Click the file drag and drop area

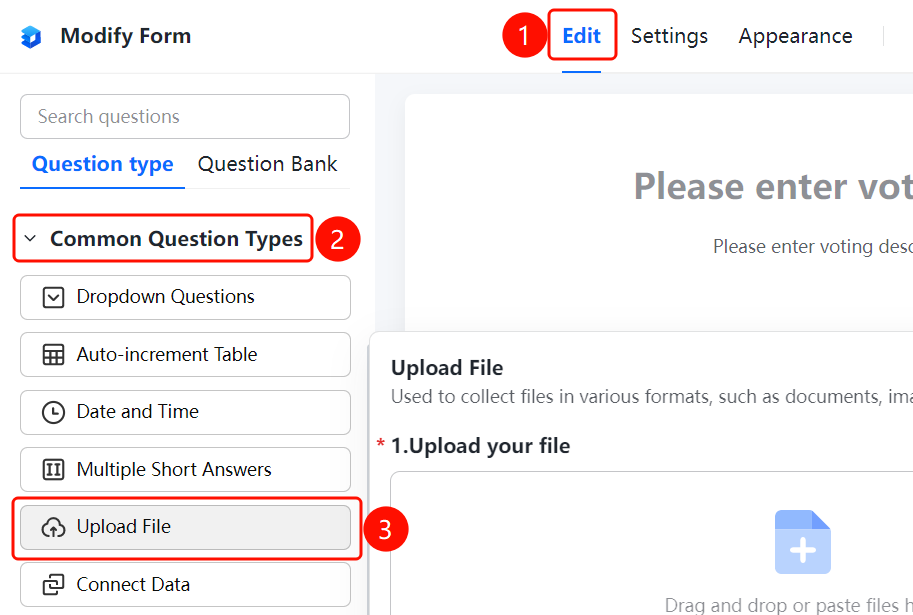click(x=652, y=543)
